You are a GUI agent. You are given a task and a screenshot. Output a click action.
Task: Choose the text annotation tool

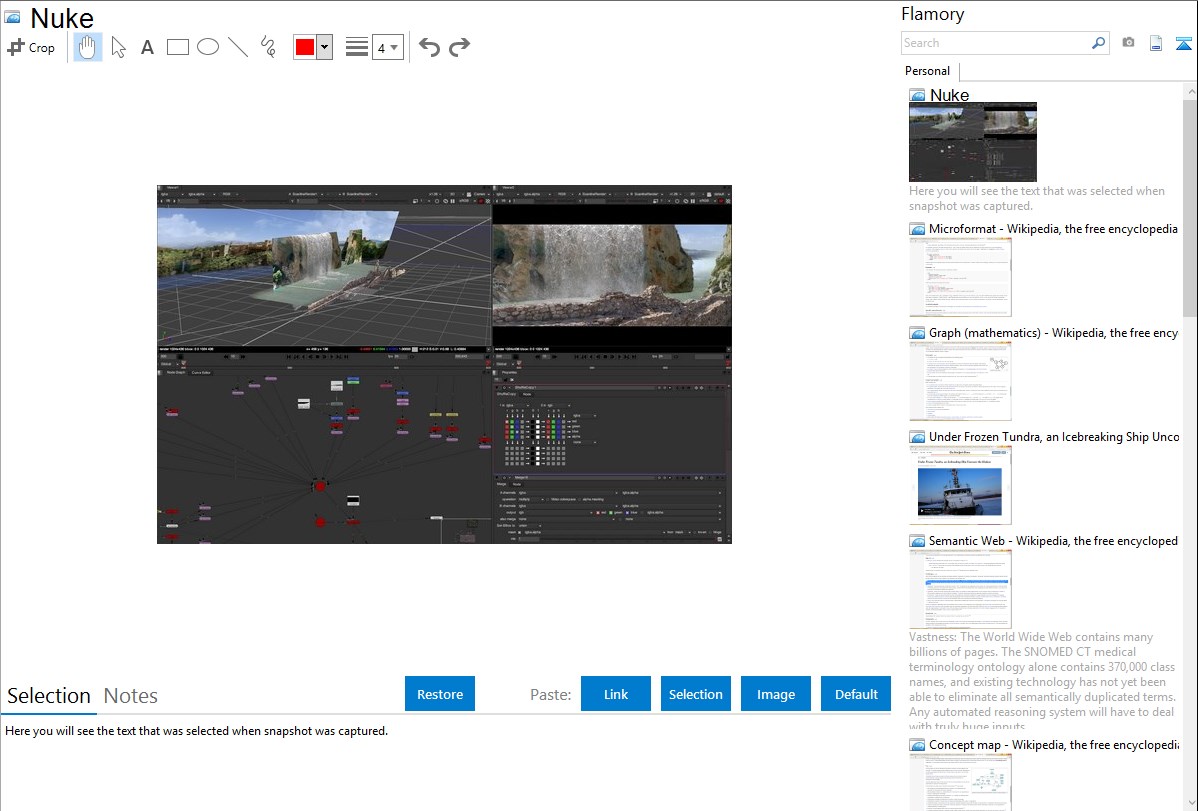[147, 47]
